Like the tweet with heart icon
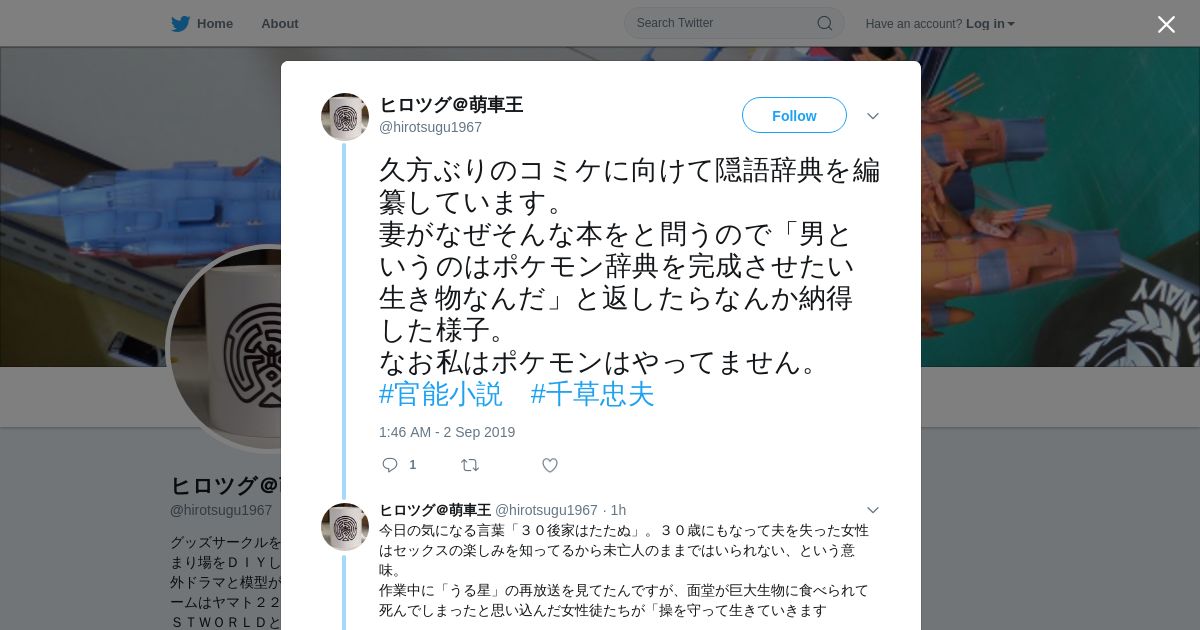Screen dimensions: 1200x630 pos(550,465)
